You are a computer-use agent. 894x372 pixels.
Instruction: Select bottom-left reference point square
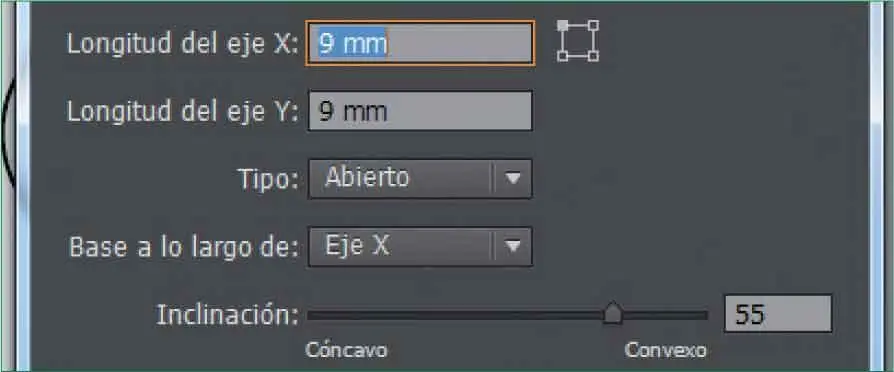point(563,56)
